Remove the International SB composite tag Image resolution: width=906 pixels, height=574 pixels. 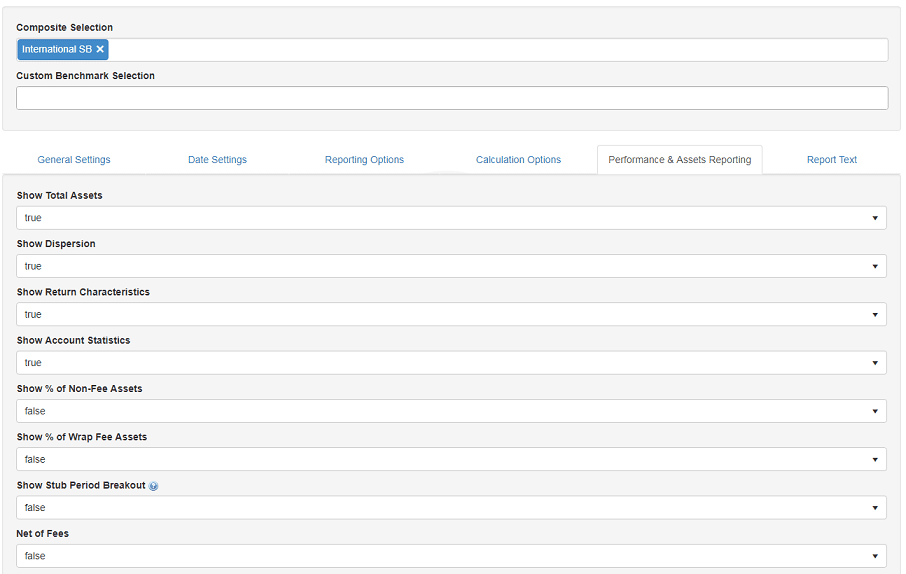tap(100, 49)
